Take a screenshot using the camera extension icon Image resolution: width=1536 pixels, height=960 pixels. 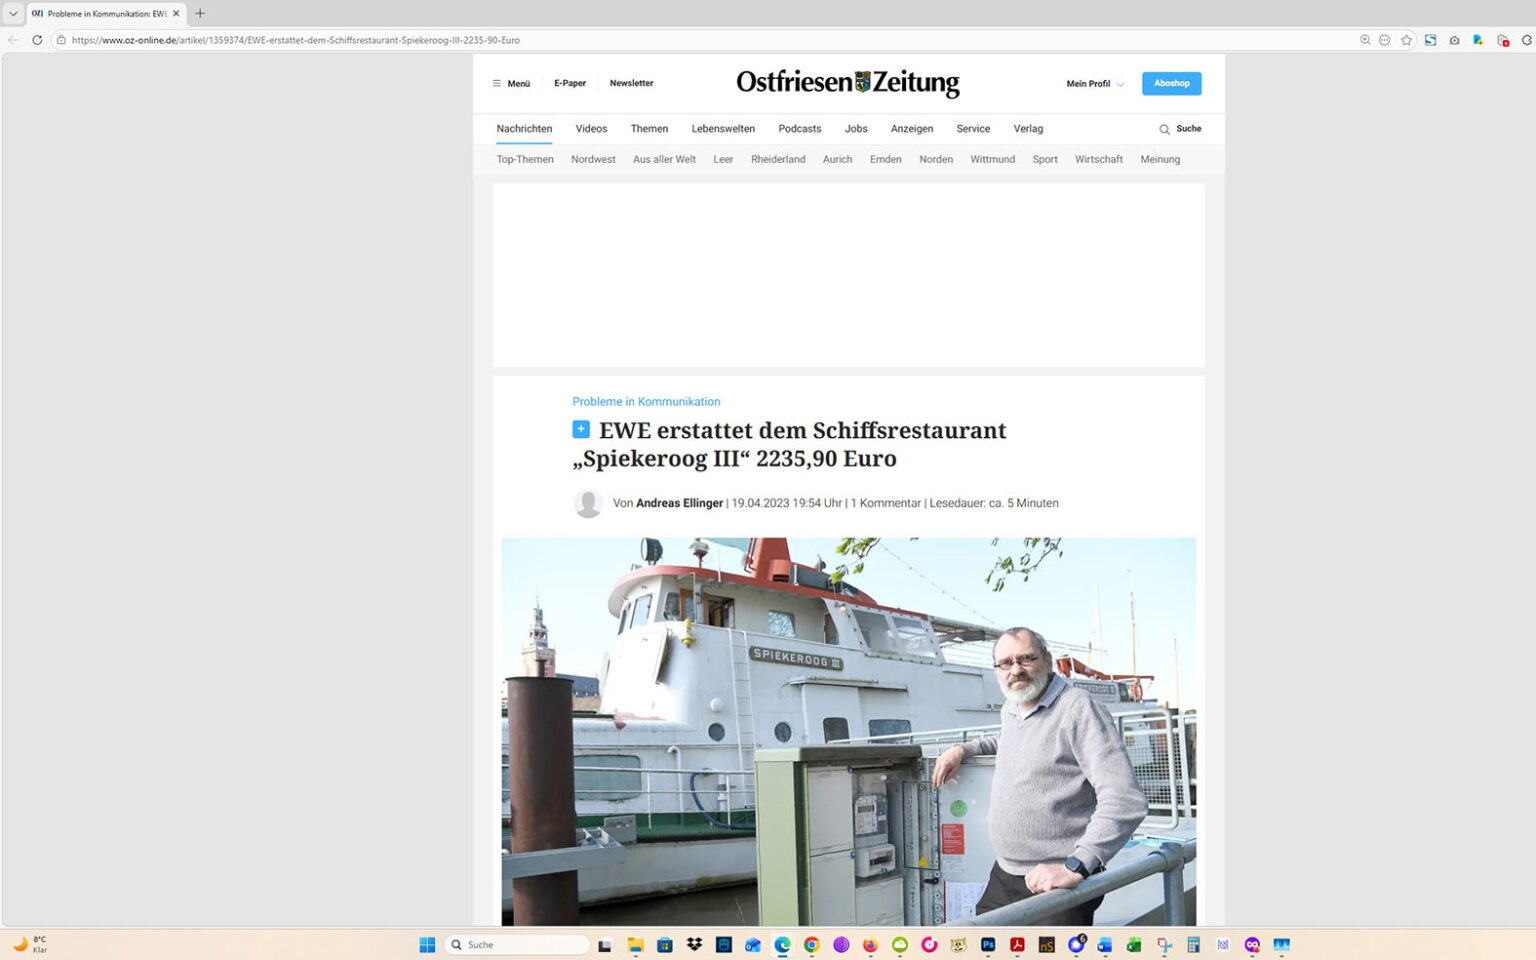[1454, 40]
